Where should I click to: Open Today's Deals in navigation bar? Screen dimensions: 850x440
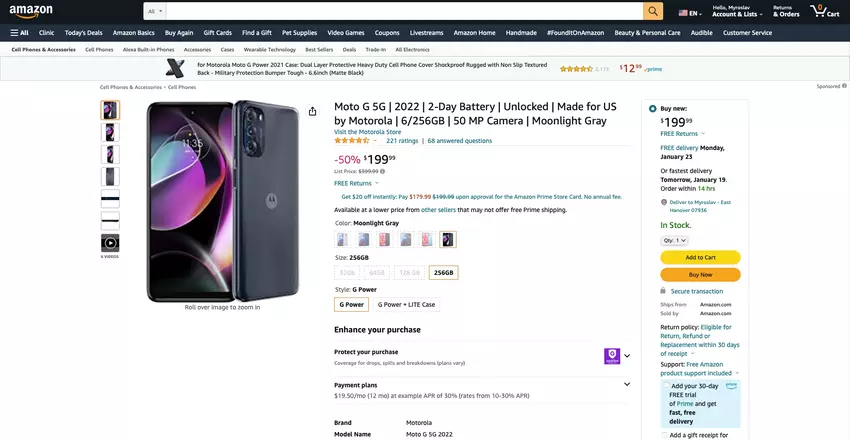[x=83, y=32]
